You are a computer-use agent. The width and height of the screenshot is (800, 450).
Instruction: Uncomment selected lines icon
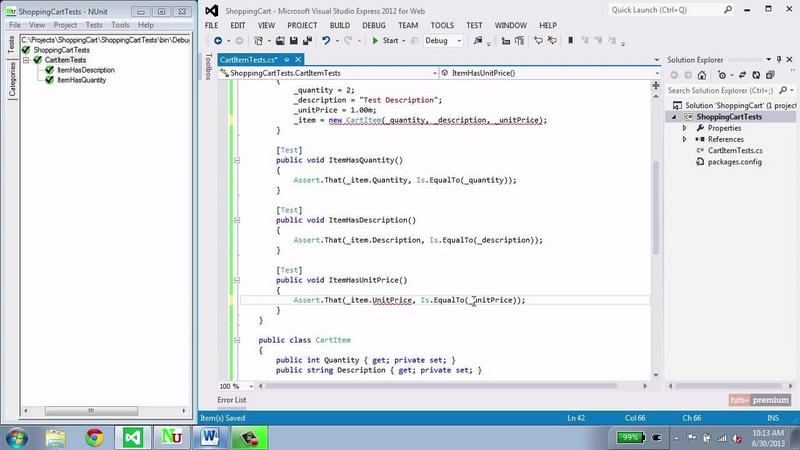[x=552, y=40]
